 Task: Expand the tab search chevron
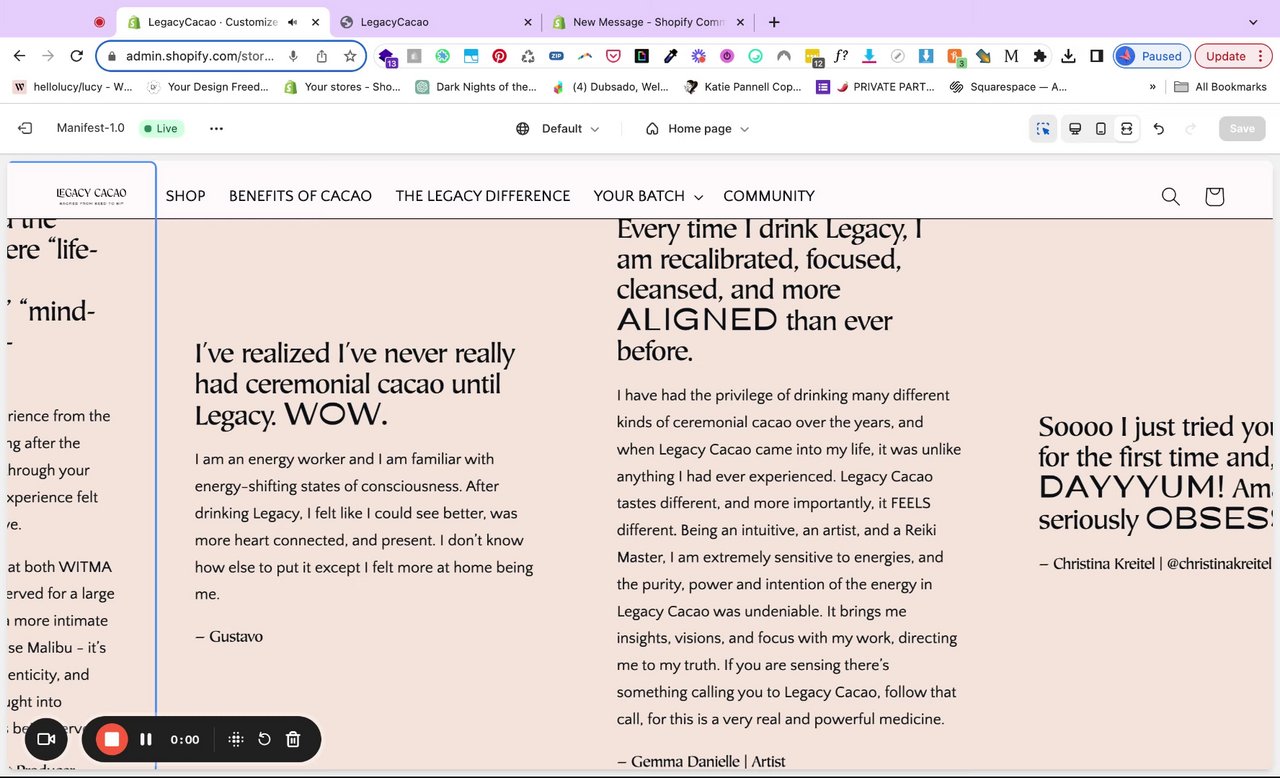coord(1254,22)
